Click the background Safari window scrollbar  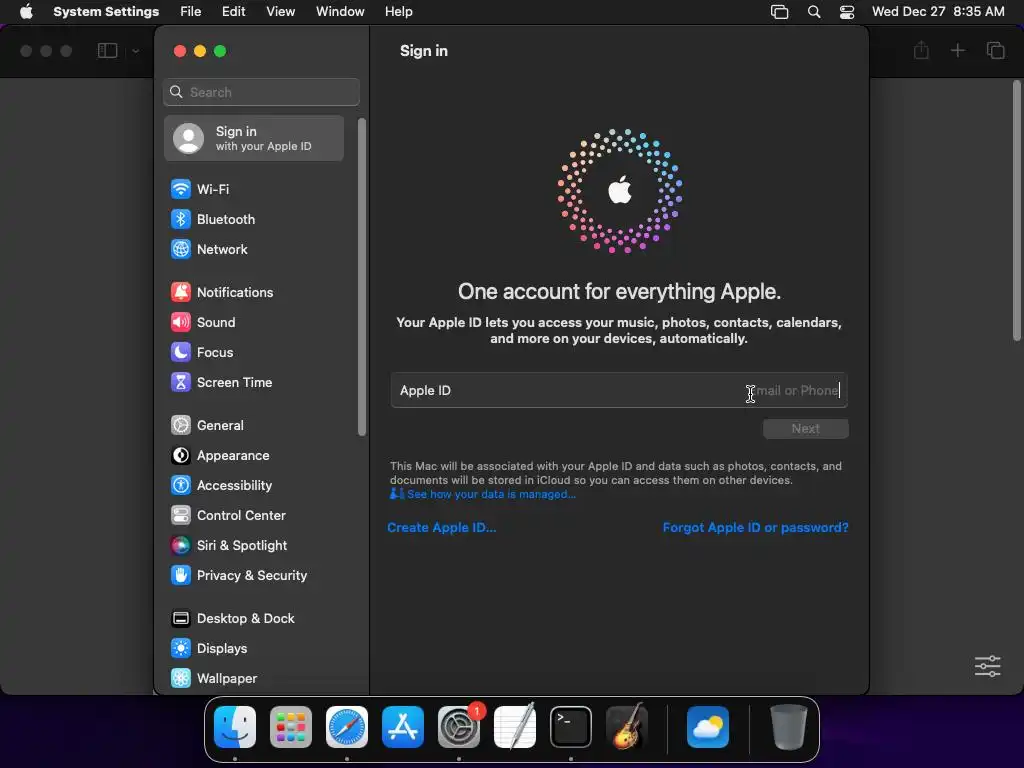click(1017, 210)
